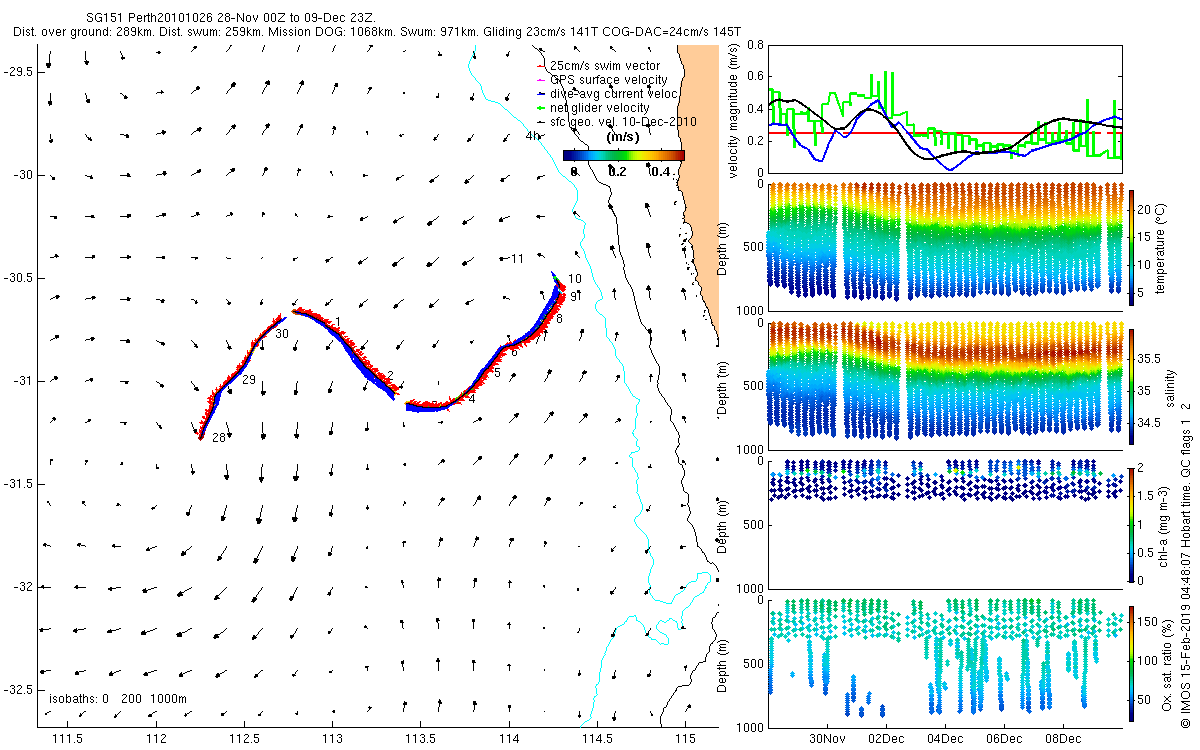Select the "GPS surface velocity" legend entry

point(602,80)
